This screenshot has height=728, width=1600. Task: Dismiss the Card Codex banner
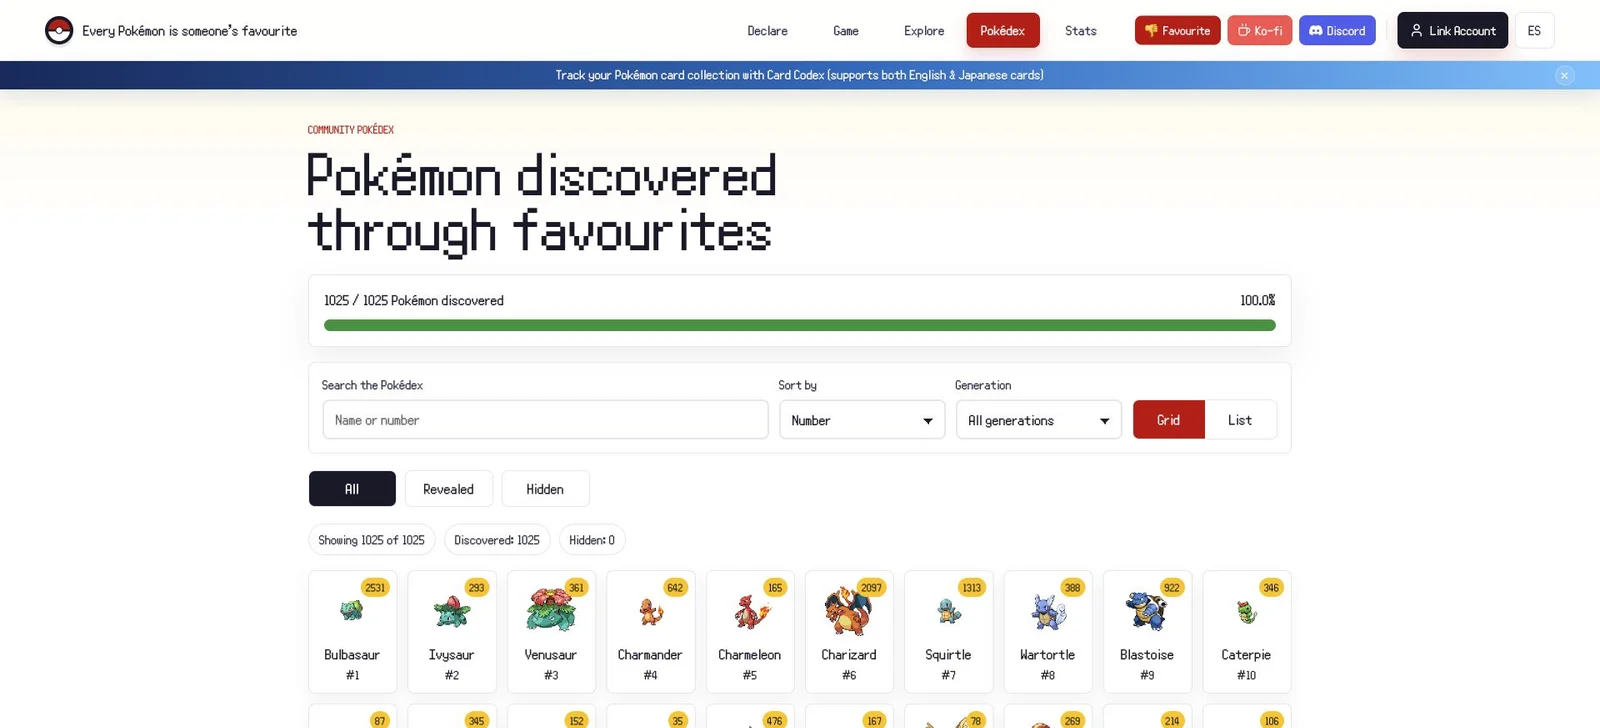1565,75
